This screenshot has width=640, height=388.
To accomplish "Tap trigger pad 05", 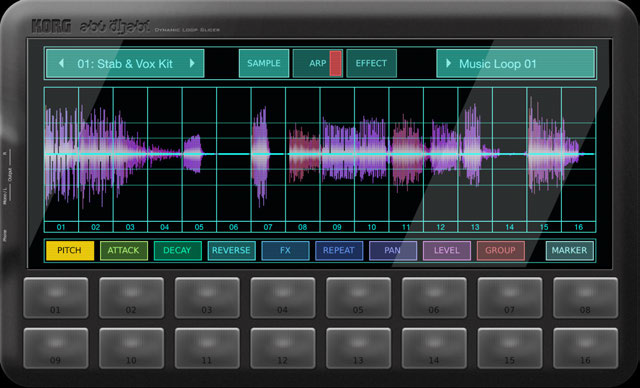I will pyautogui.click(x=358, y=298).
